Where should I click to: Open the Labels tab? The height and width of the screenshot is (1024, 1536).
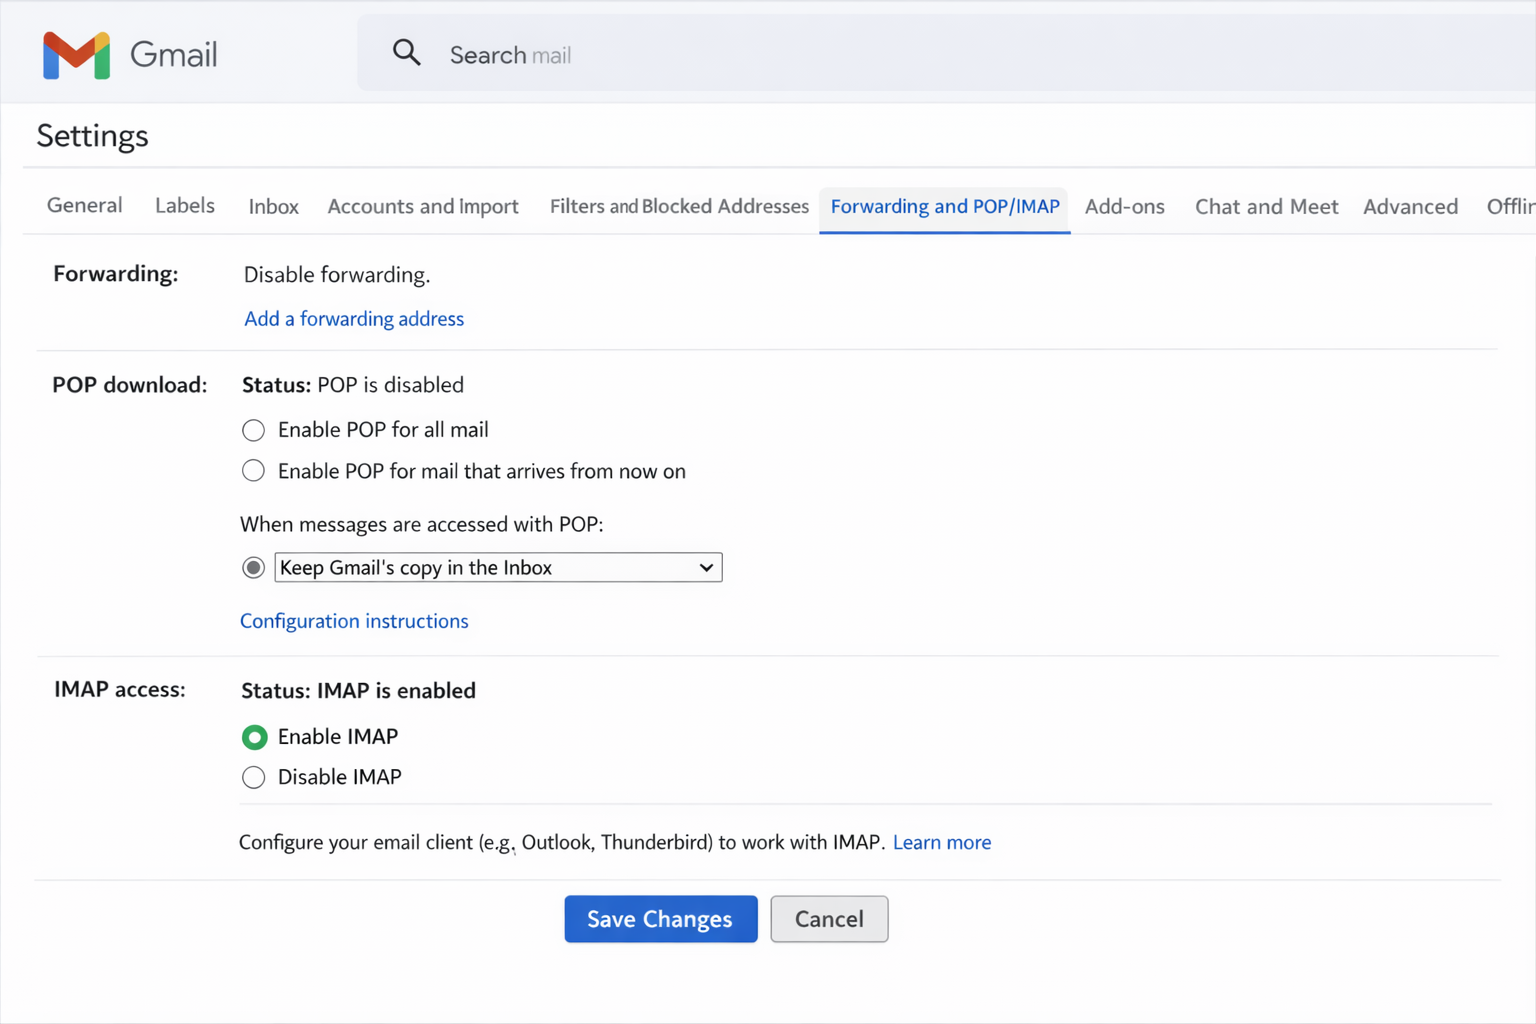[x=185, y=206]
